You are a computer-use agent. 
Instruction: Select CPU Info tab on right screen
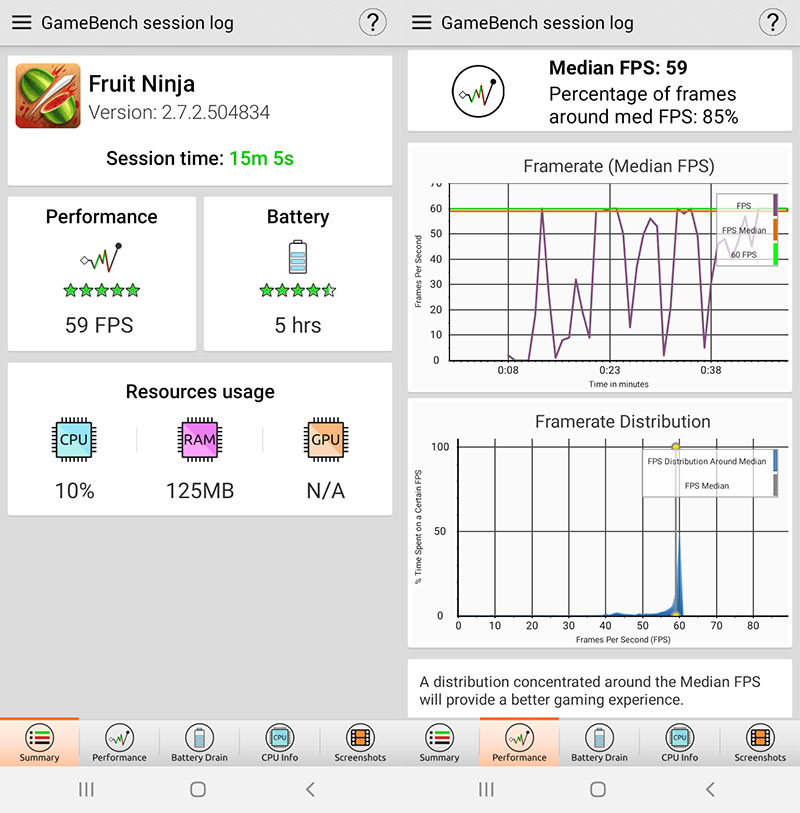coord(680,742)
